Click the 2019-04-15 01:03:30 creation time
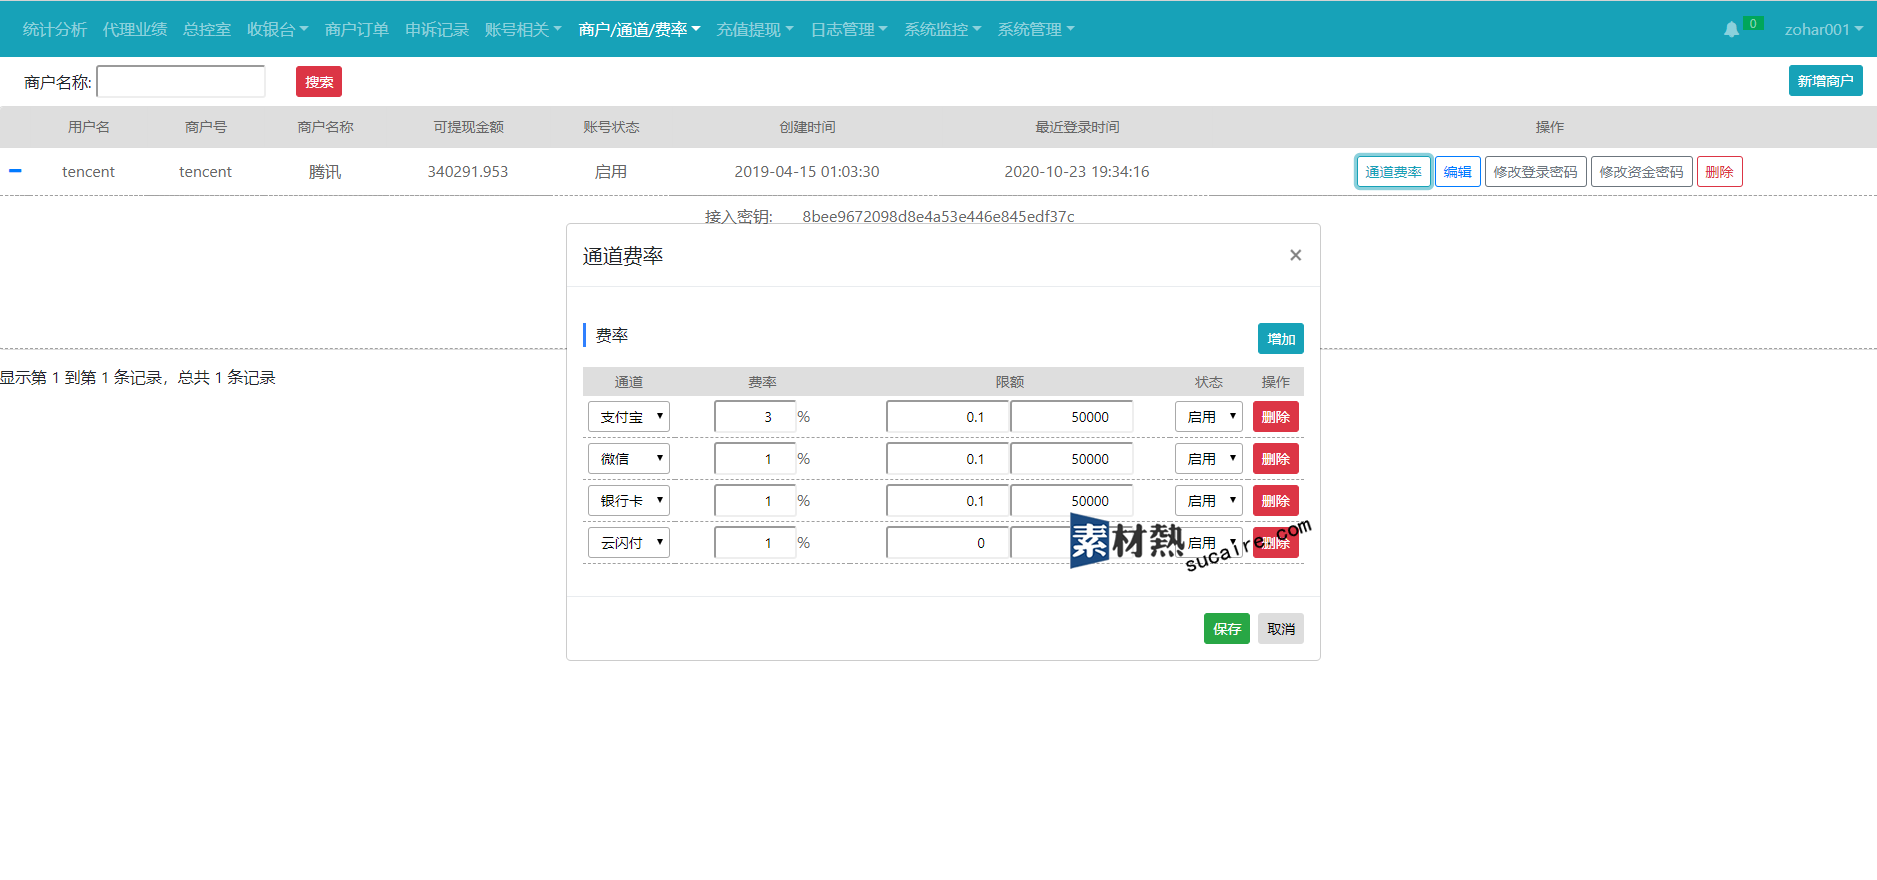The image size is (1877, 880). coord(807,172)
